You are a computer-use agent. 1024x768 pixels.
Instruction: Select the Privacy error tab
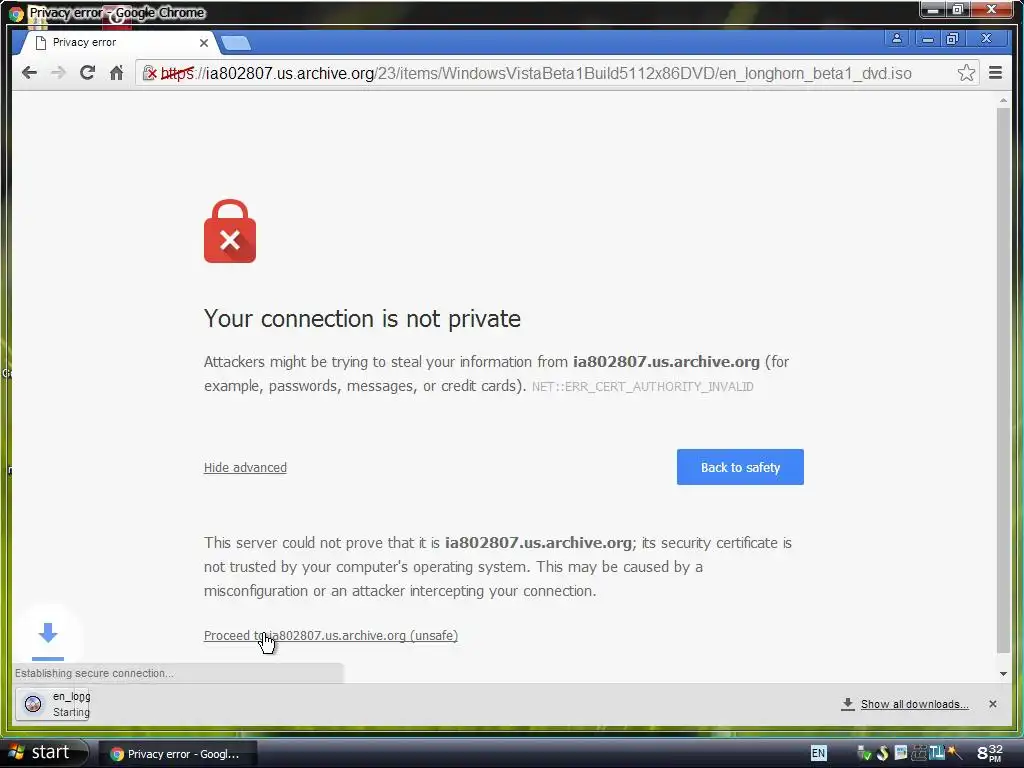coord(118,42)
